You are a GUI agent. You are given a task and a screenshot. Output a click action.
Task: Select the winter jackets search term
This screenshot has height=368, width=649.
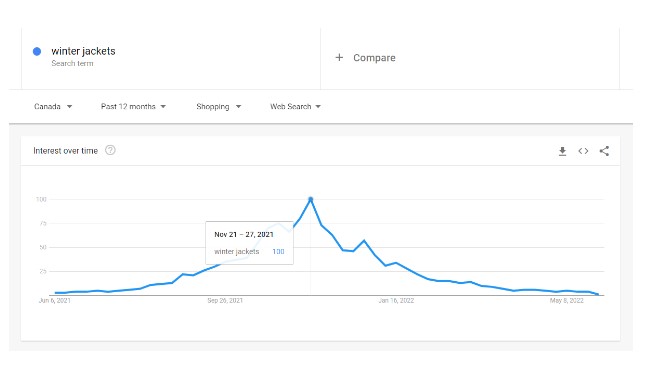click(x=83, y=51)
